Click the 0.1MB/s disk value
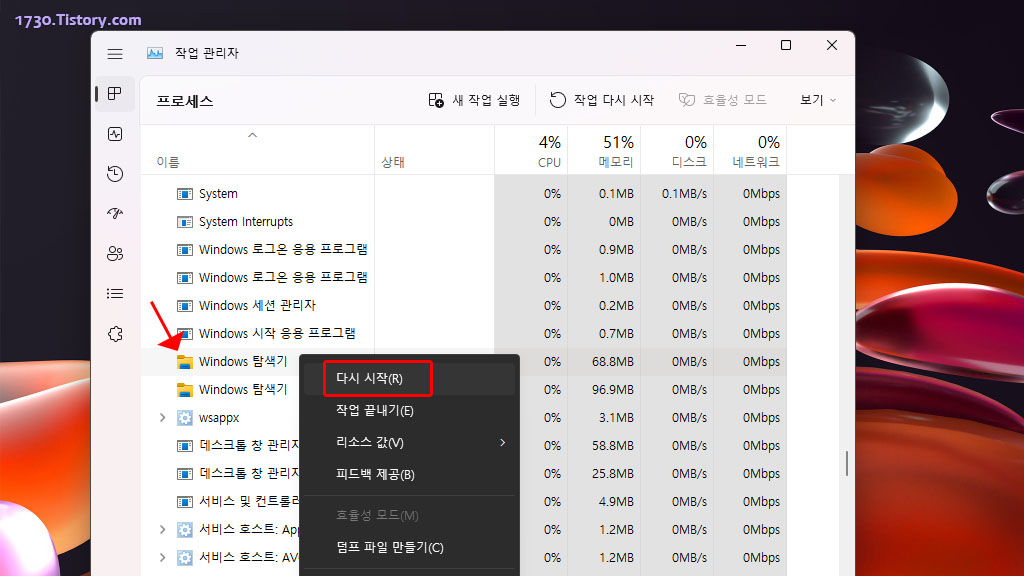The height and width of the screenshot is (576, 1024). (x=684, y=194)
